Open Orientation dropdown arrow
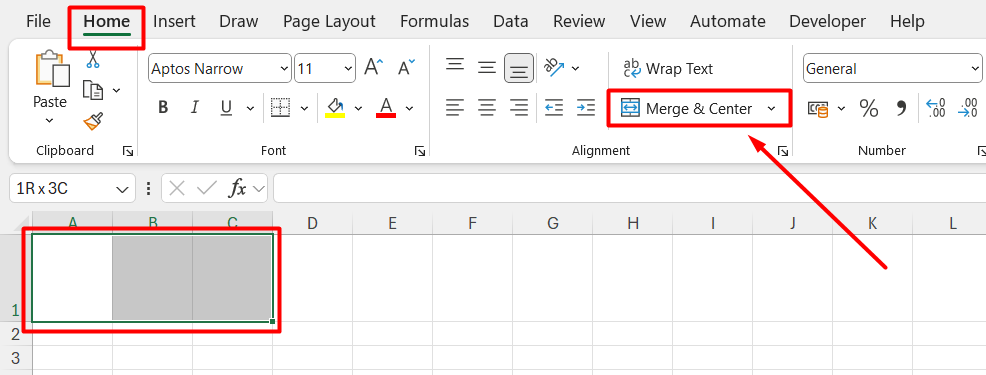 pos(575,69)
